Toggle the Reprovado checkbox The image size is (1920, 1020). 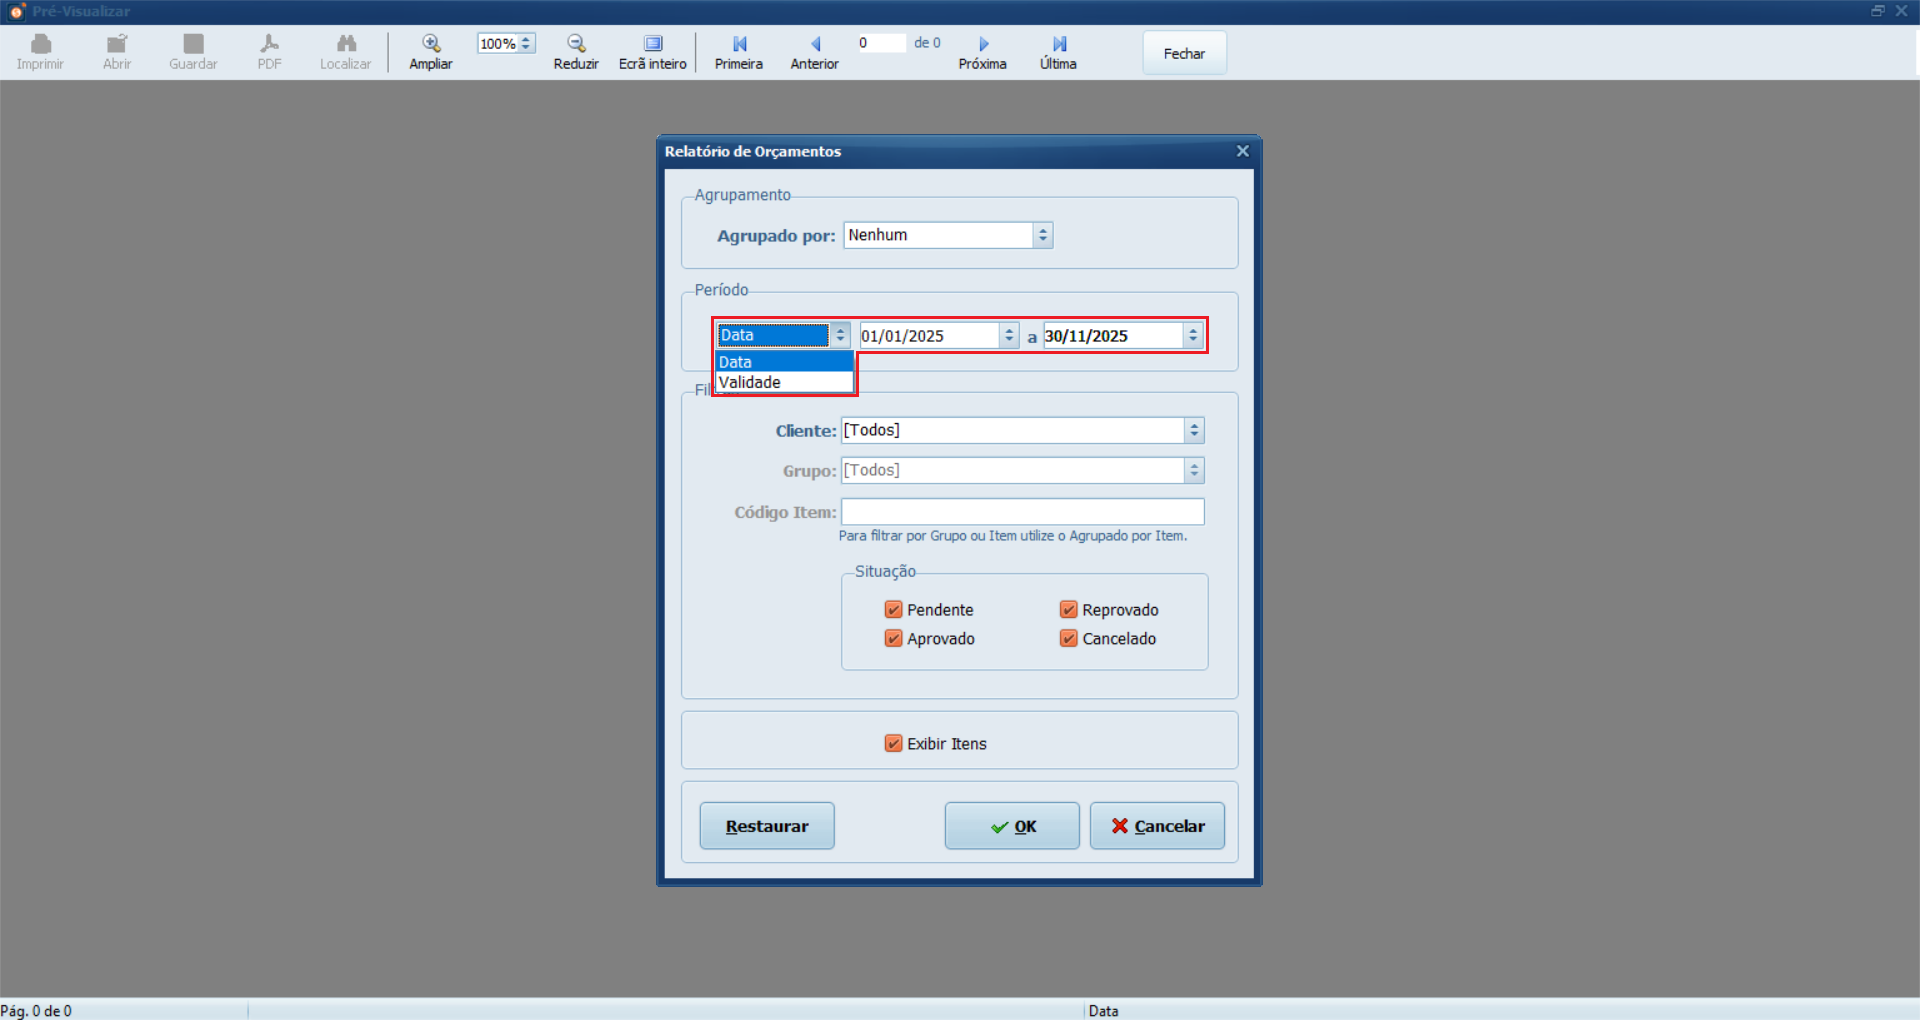point(1068,610)
